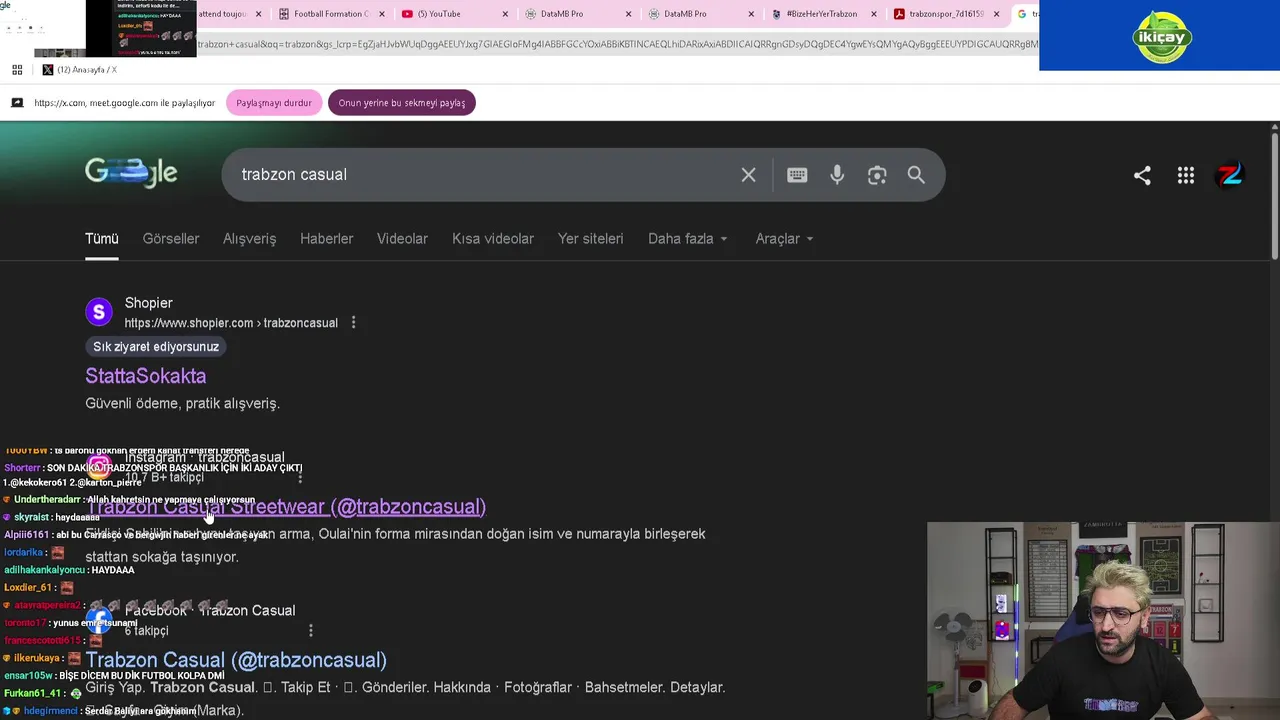Click the Shopier site name

pos(149,303)
